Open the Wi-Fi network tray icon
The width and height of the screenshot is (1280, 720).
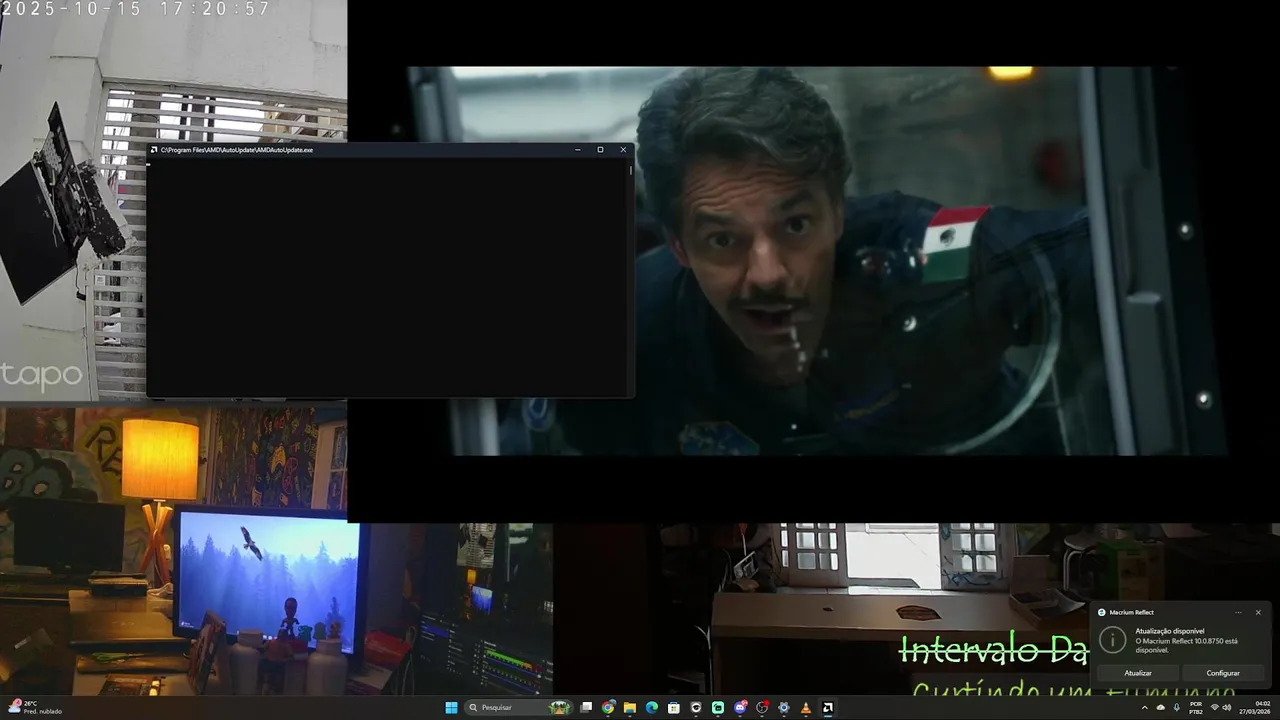coord(1215,707)
